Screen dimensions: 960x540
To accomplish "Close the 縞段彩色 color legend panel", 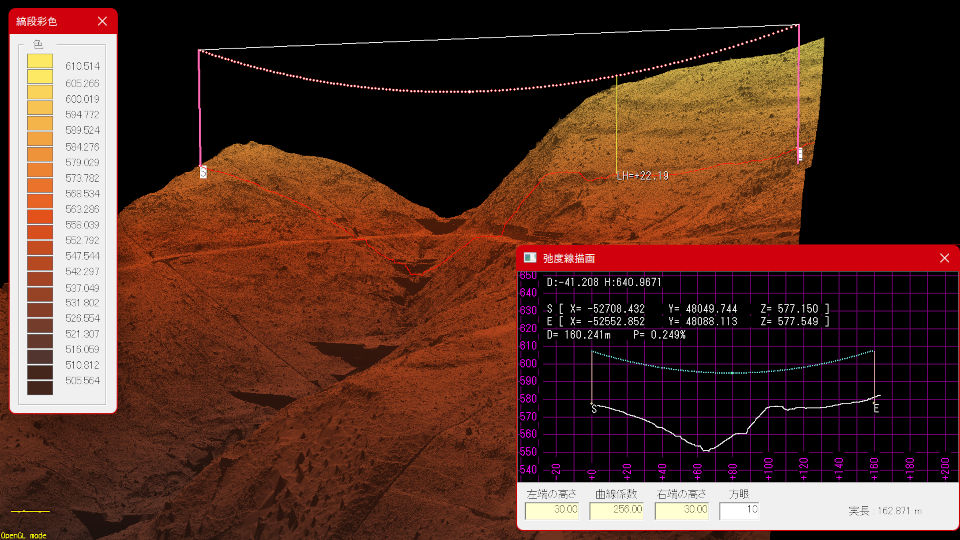I will [x=103, y=20].
